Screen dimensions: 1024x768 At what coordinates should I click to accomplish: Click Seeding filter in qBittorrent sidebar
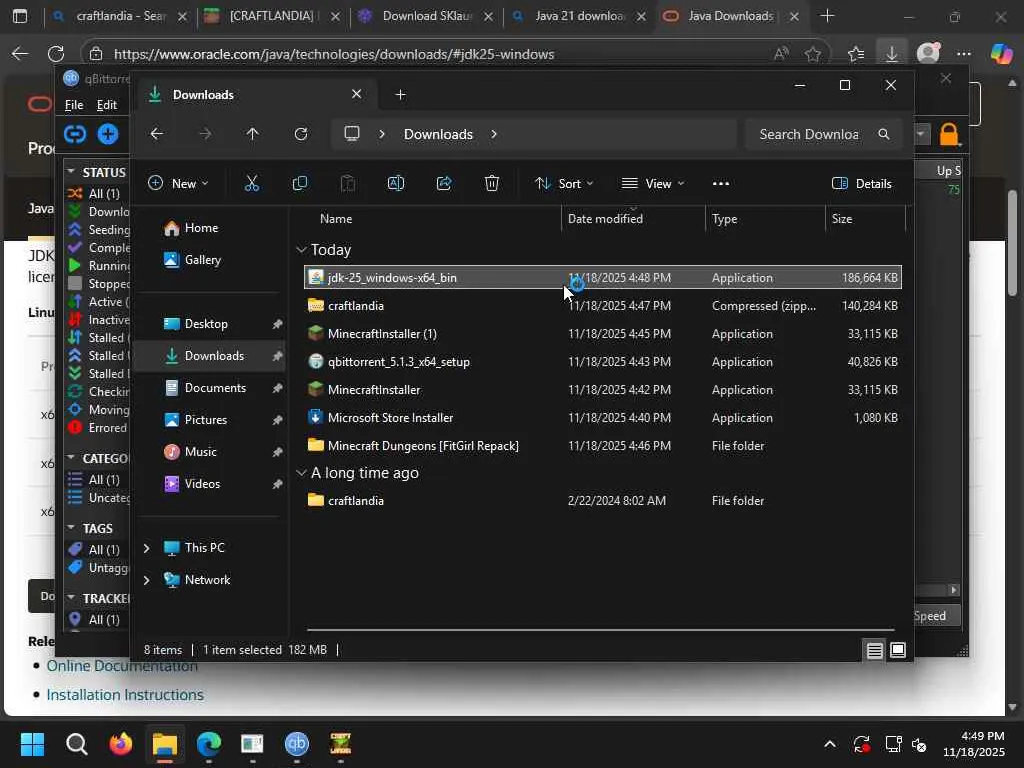click(99, 230)
